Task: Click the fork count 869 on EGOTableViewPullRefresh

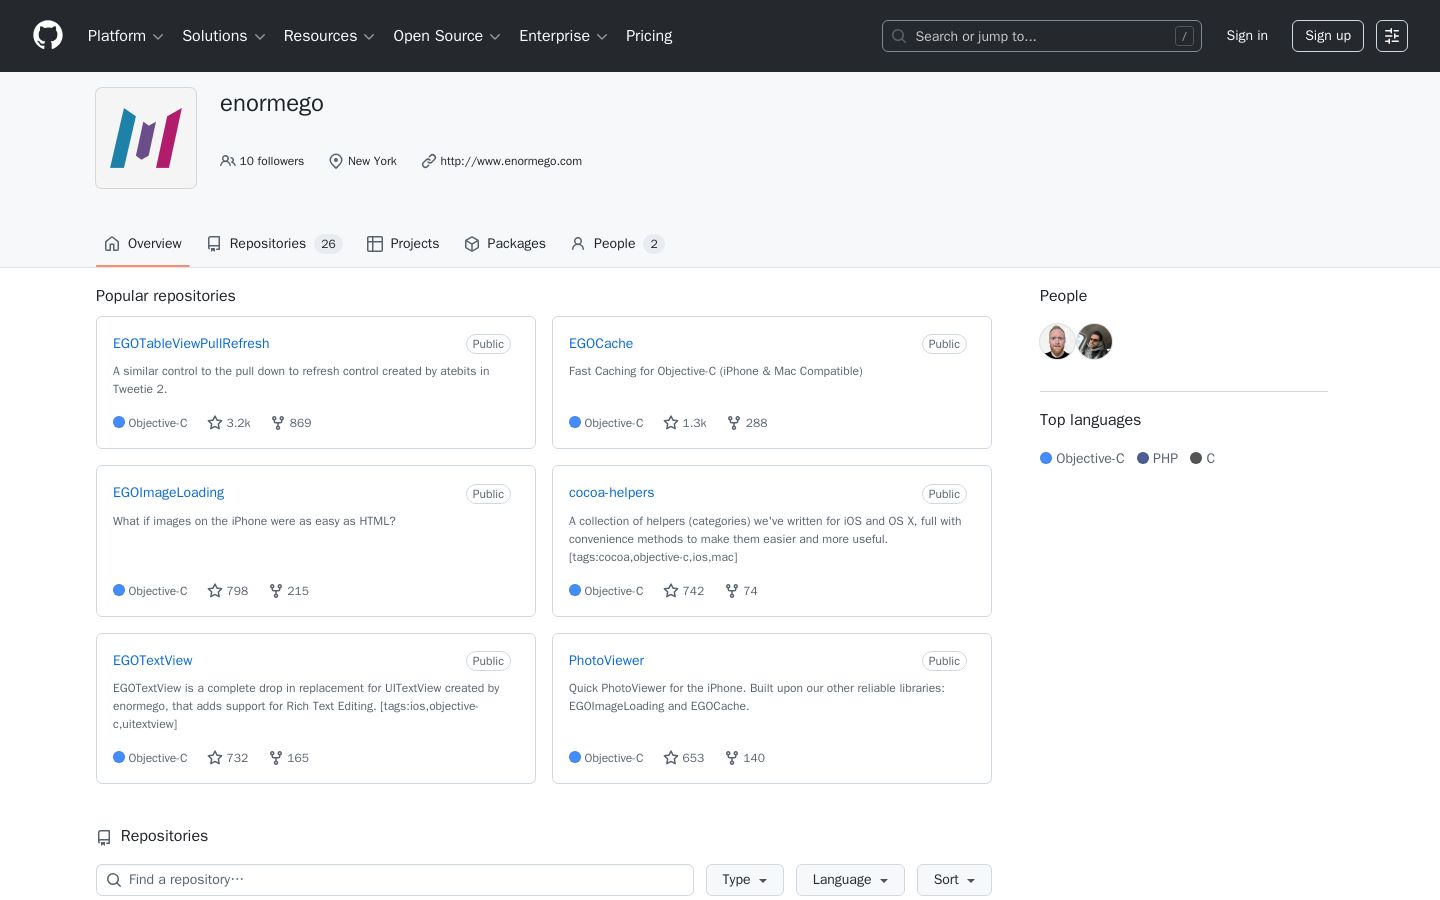Action: [291, 423]
